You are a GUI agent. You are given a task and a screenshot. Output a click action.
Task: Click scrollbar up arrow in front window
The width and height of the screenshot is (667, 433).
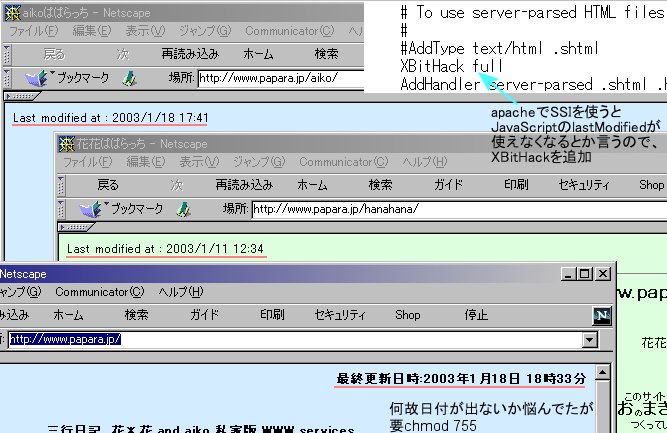point(603,373)
